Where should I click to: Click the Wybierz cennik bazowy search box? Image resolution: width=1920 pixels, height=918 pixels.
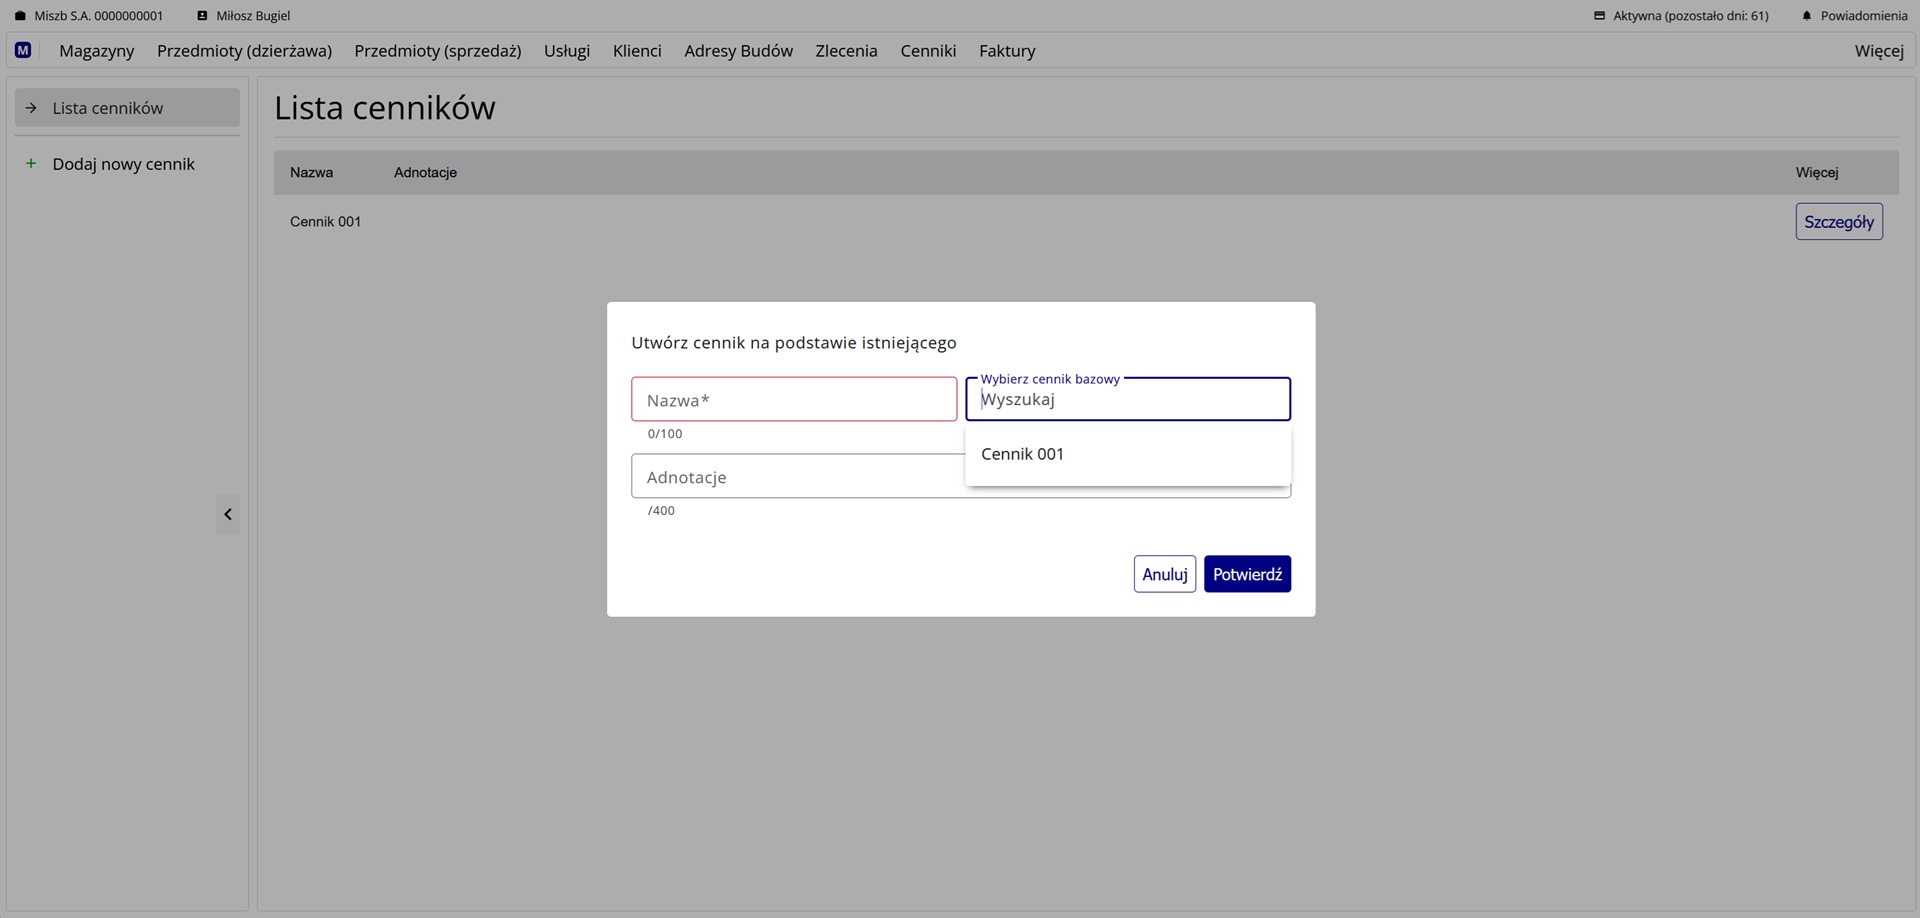1127,400
